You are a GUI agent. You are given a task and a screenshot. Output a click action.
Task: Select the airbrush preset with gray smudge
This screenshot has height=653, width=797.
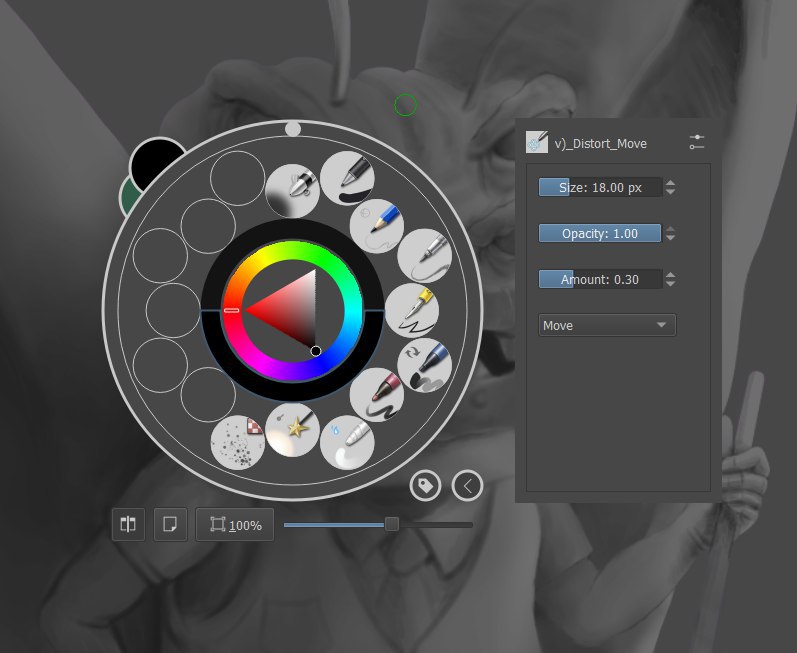coord(292,191)
